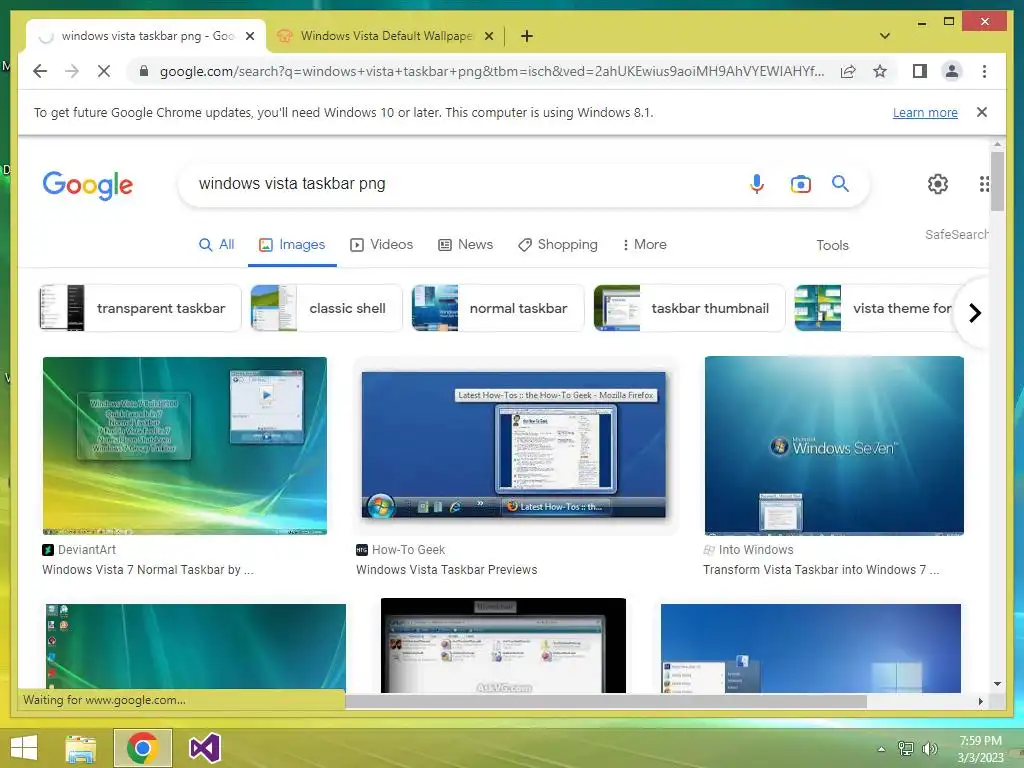Start voice search with the microphone icon

point(756,184)
